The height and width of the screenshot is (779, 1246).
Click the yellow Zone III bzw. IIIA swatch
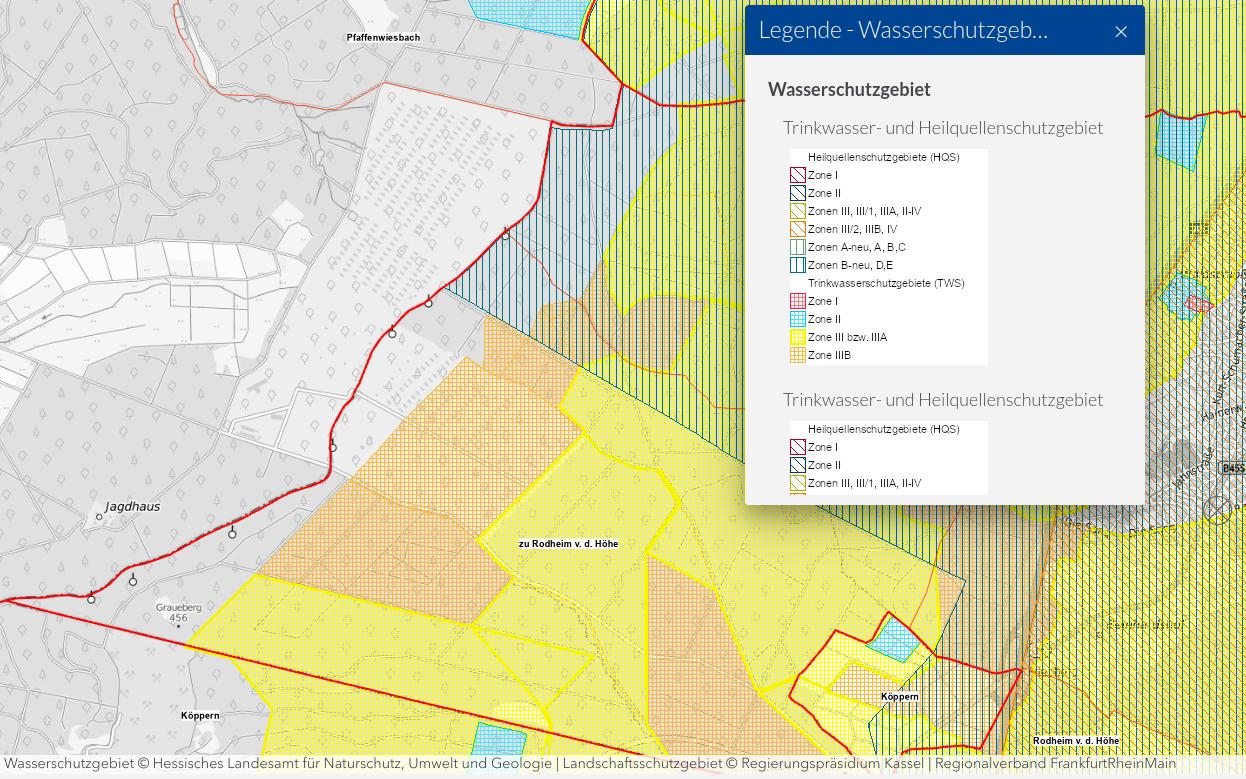coord(797,337)
